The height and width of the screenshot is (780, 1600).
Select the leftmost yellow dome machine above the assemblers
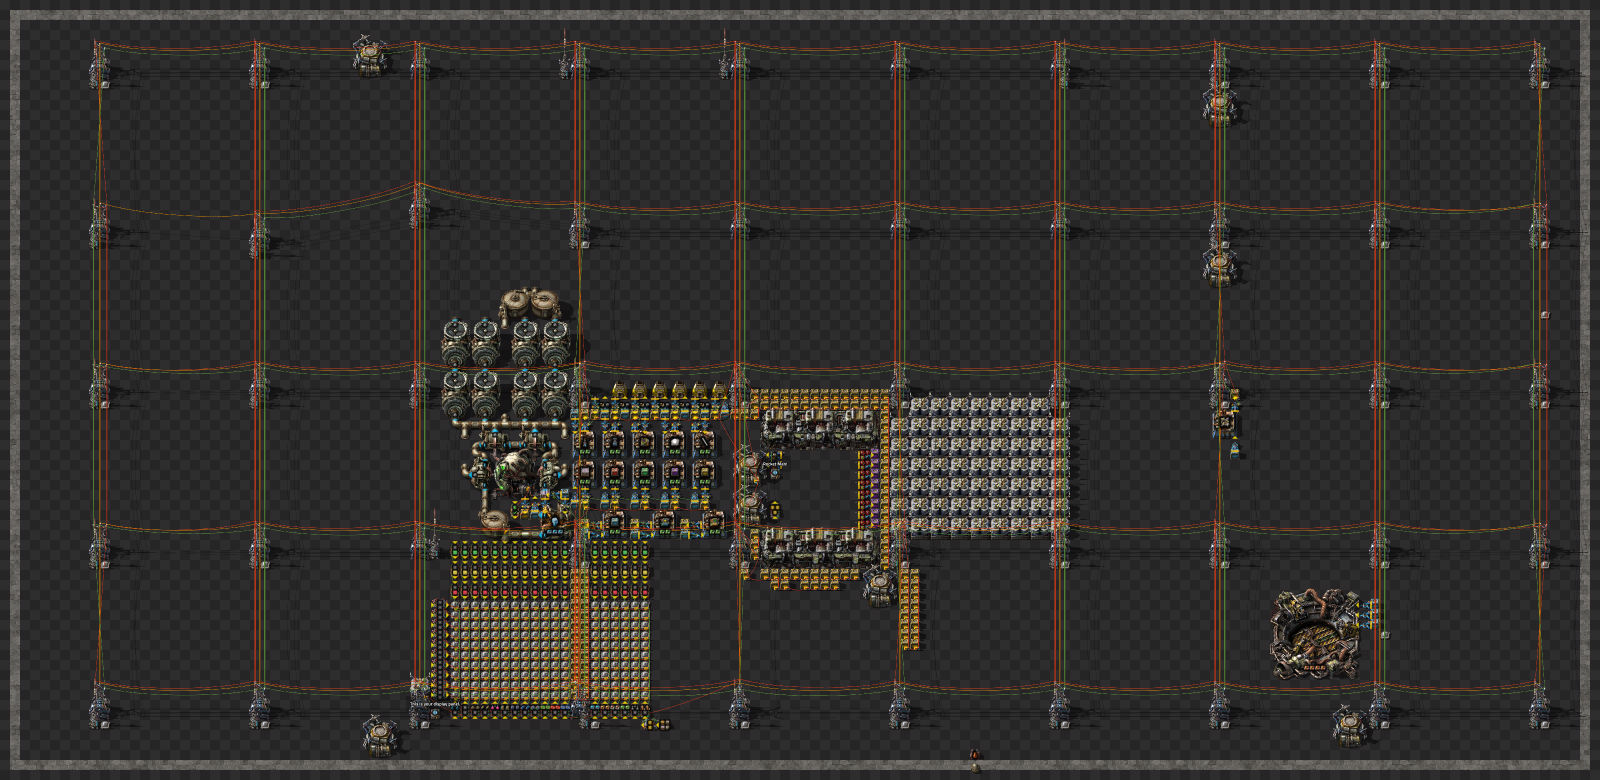618,390
